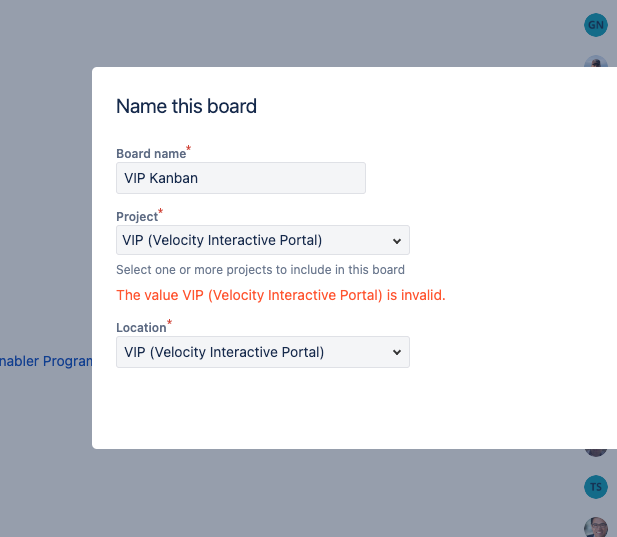Click the GN user avatar
The image size is (617, 537).
click(x=596, y=25)
